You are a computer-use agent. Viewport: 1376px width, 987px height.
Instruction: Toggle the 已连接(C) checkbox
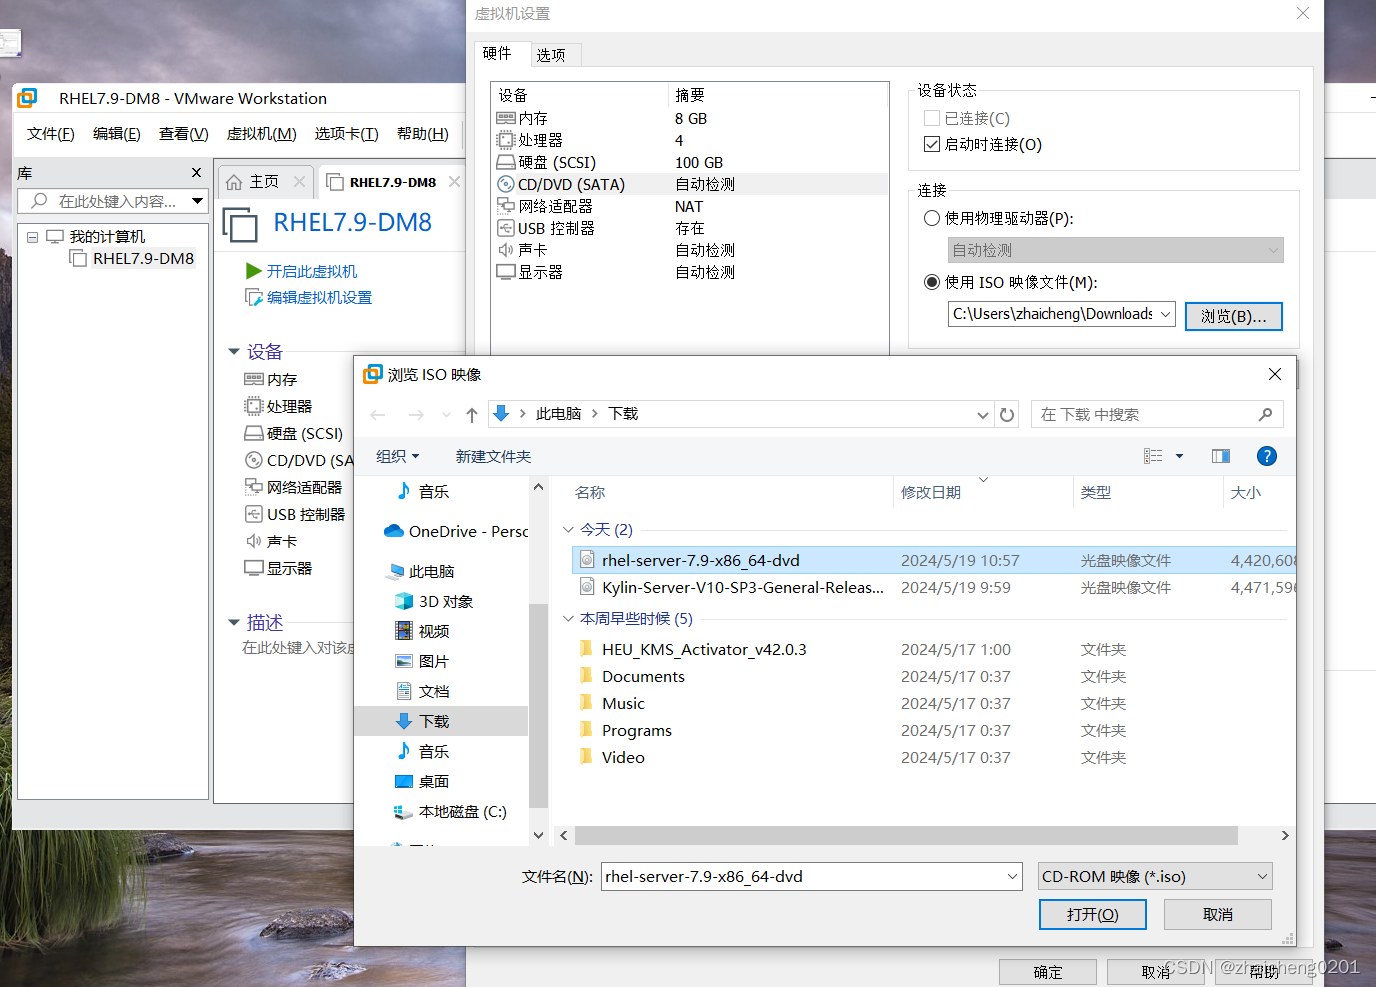932,118
